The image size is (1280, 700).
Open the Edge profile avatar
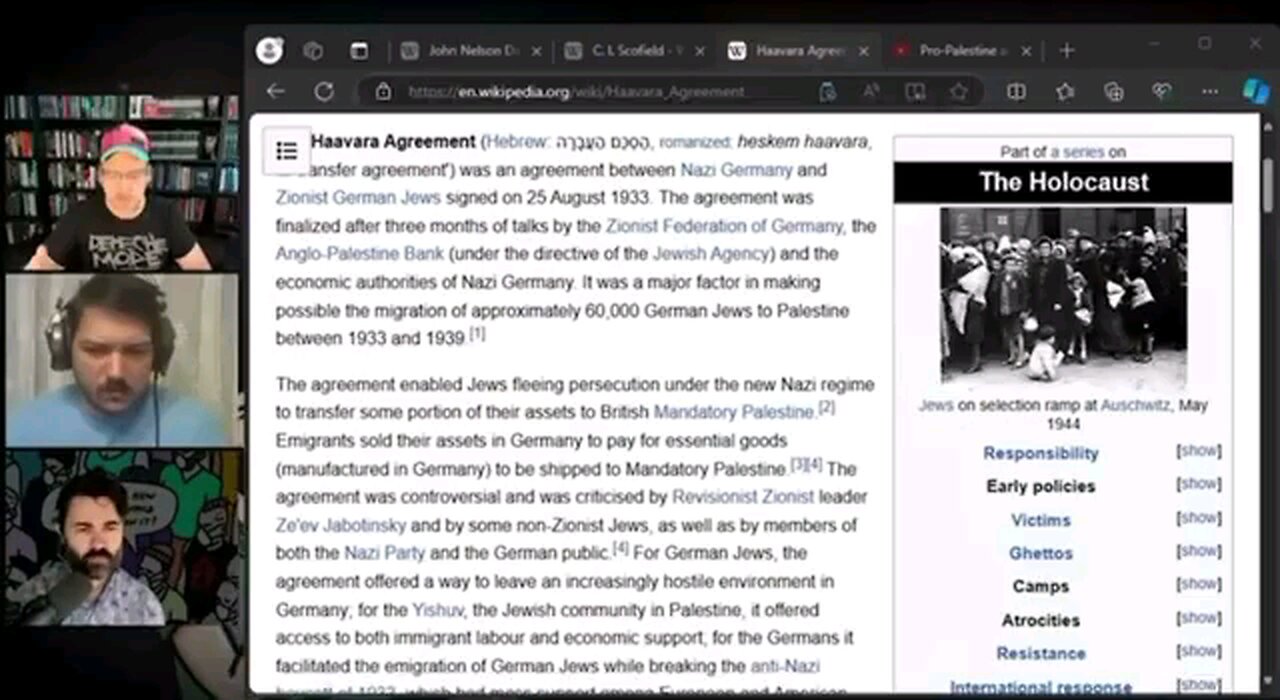tap(269, 51)
